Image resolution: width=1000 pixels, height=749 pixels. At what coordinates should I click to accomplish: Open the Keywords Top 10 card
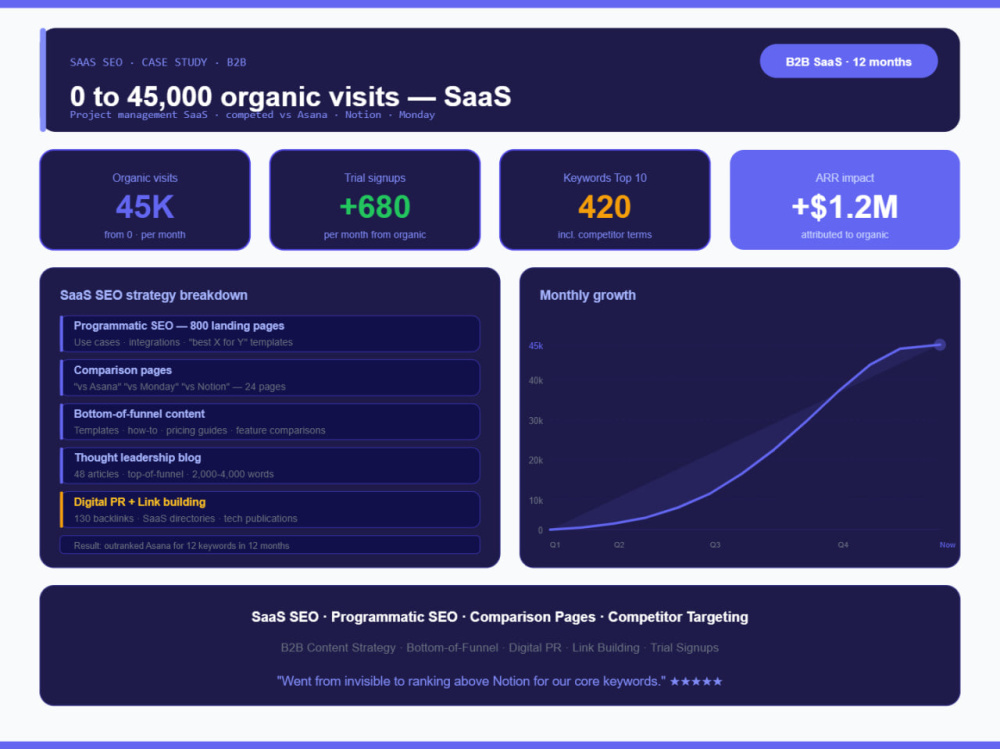point(605,200)
